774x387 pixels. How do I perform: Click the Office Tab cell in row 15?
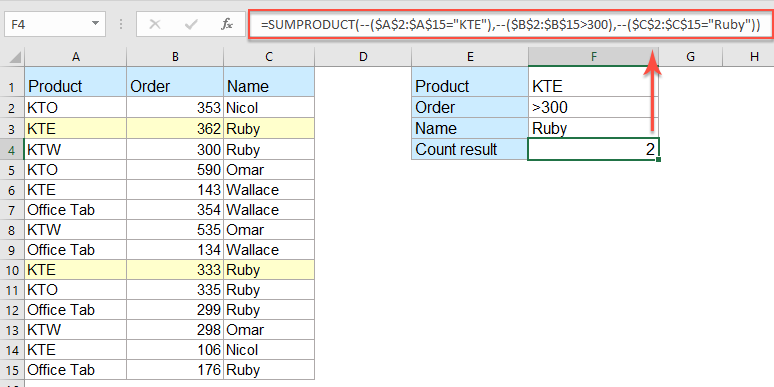click(76, 370)
